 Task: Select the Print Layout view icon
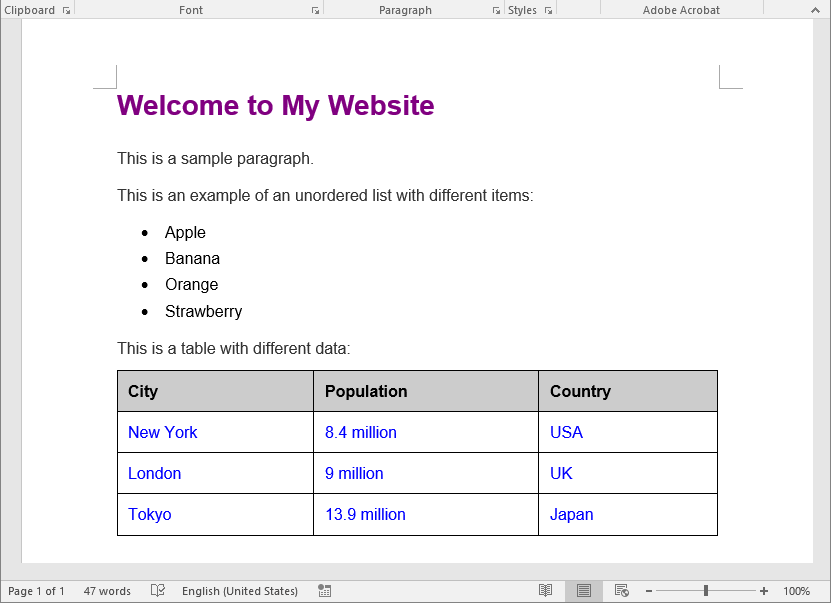(x=584, y=591)
